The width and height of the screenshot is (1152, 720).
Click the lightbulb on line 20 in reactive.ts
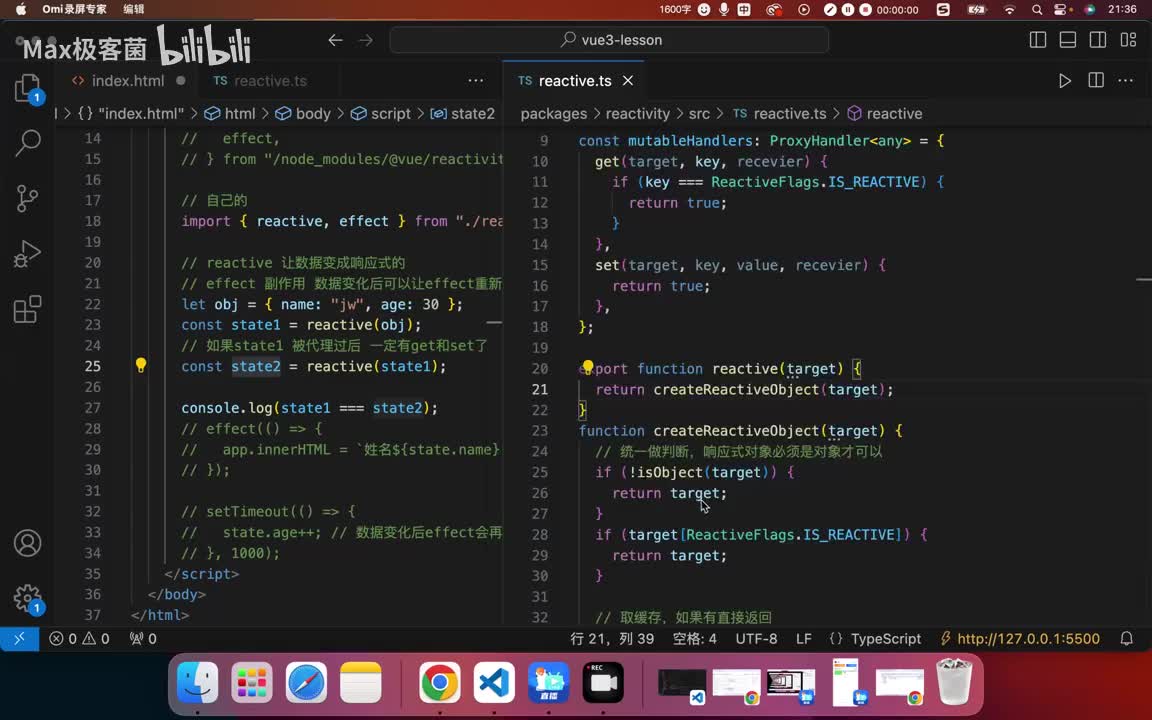588,367
